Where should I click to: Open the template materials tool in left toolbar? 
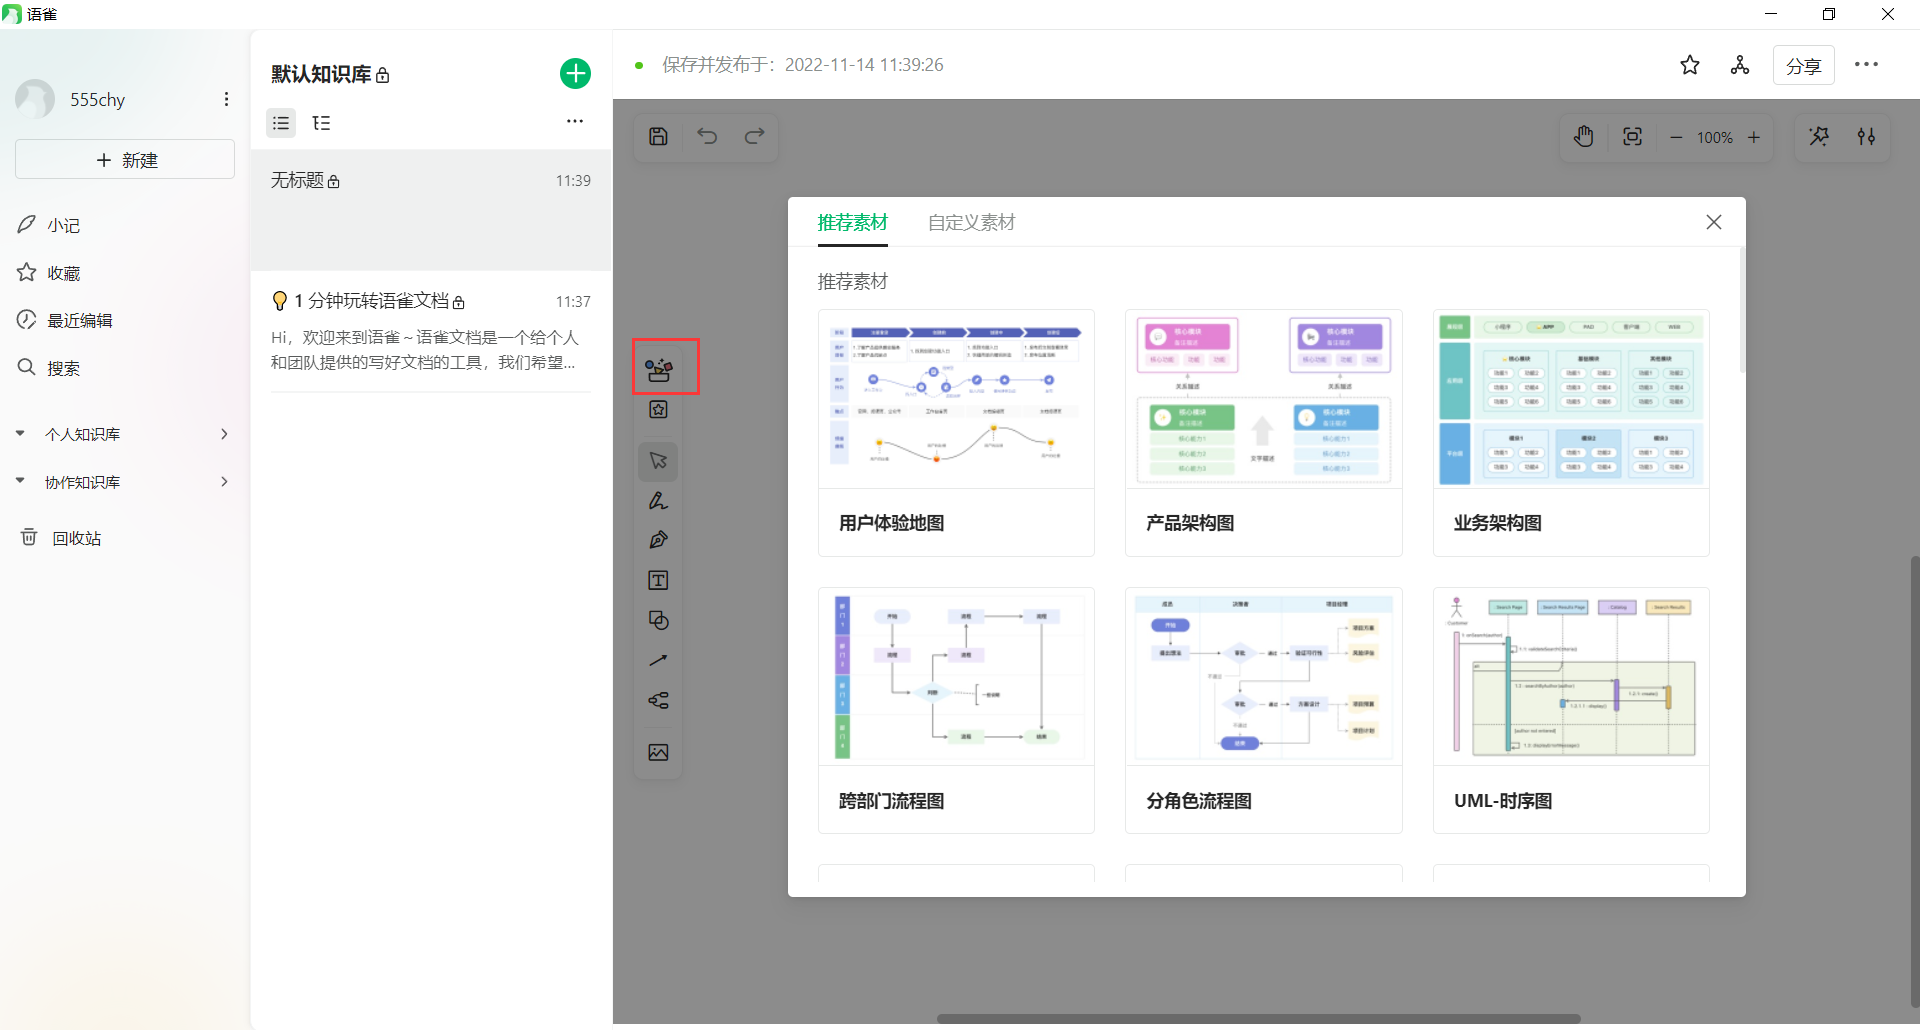click(x=659, y=370)
